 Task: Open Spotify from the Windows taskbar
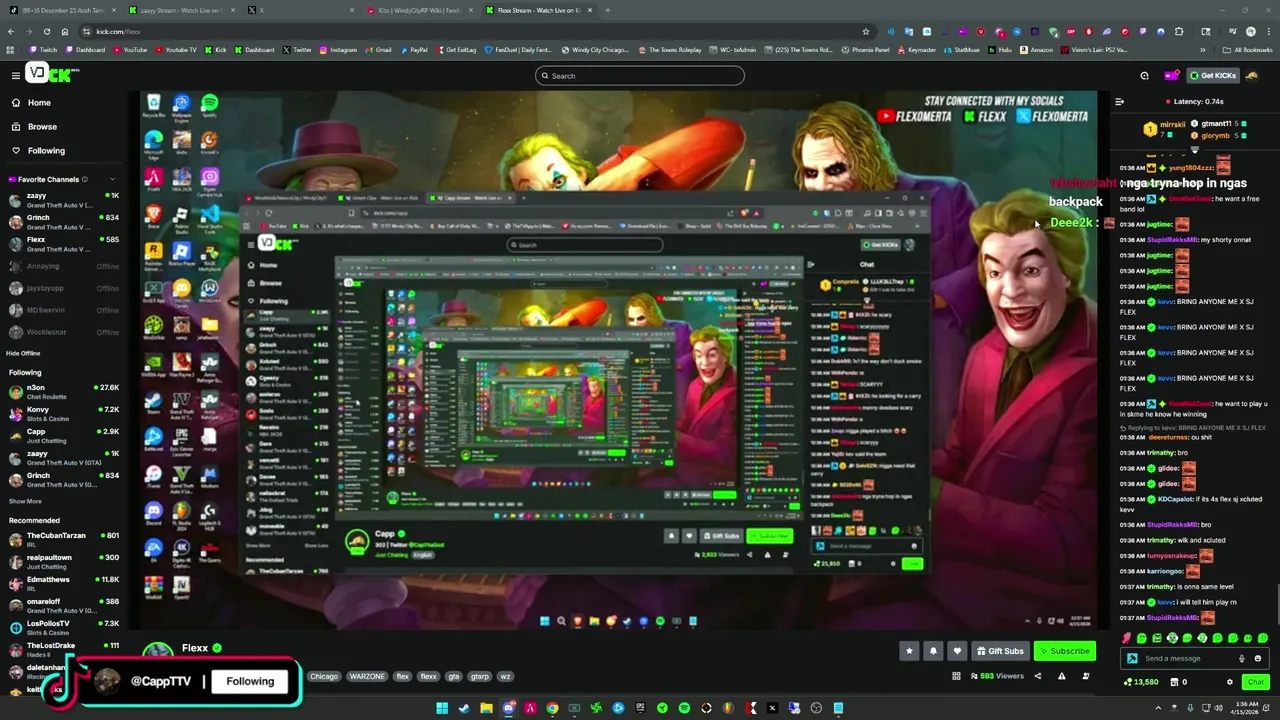tap(684, 708)
